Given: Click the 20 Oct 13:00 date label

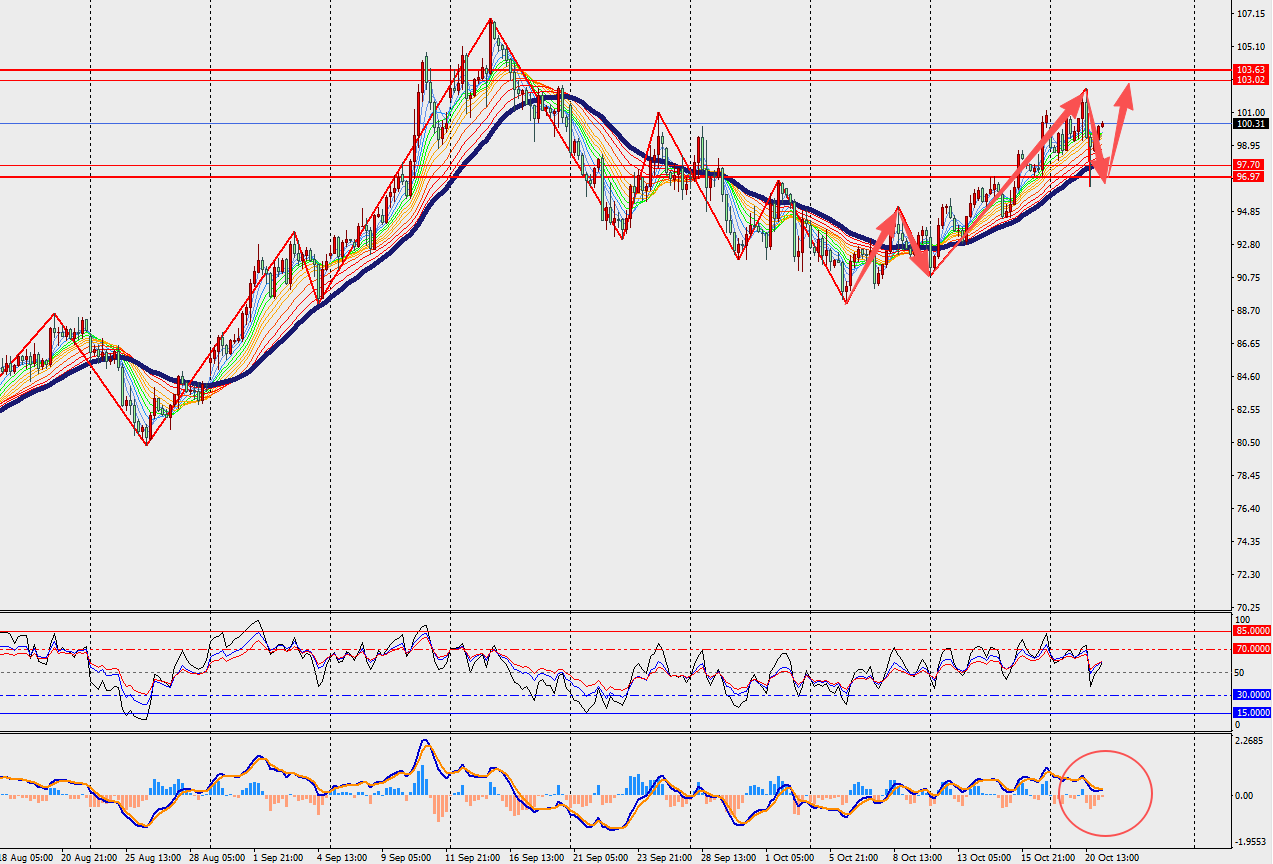Looking at the screenshot, I should [1114, 857].
